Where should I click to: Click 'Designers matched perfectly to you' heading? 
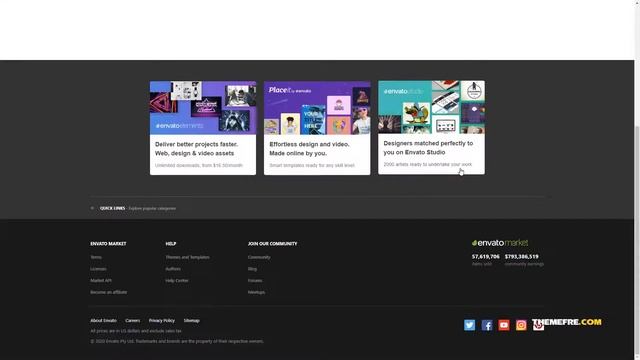pos(428,148)
